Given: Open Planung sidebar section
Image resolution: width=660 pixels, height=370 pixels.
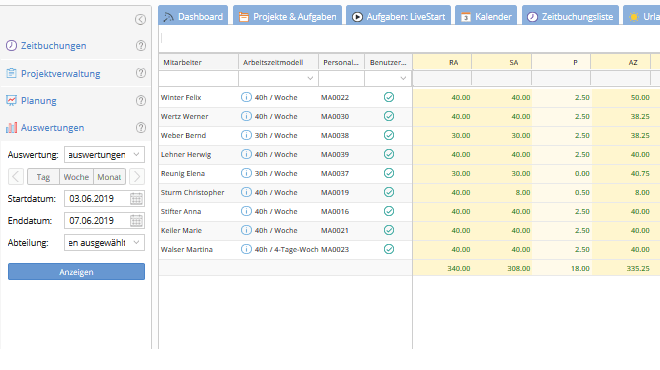Looking at the screenshot, I should tap(39, 101).
